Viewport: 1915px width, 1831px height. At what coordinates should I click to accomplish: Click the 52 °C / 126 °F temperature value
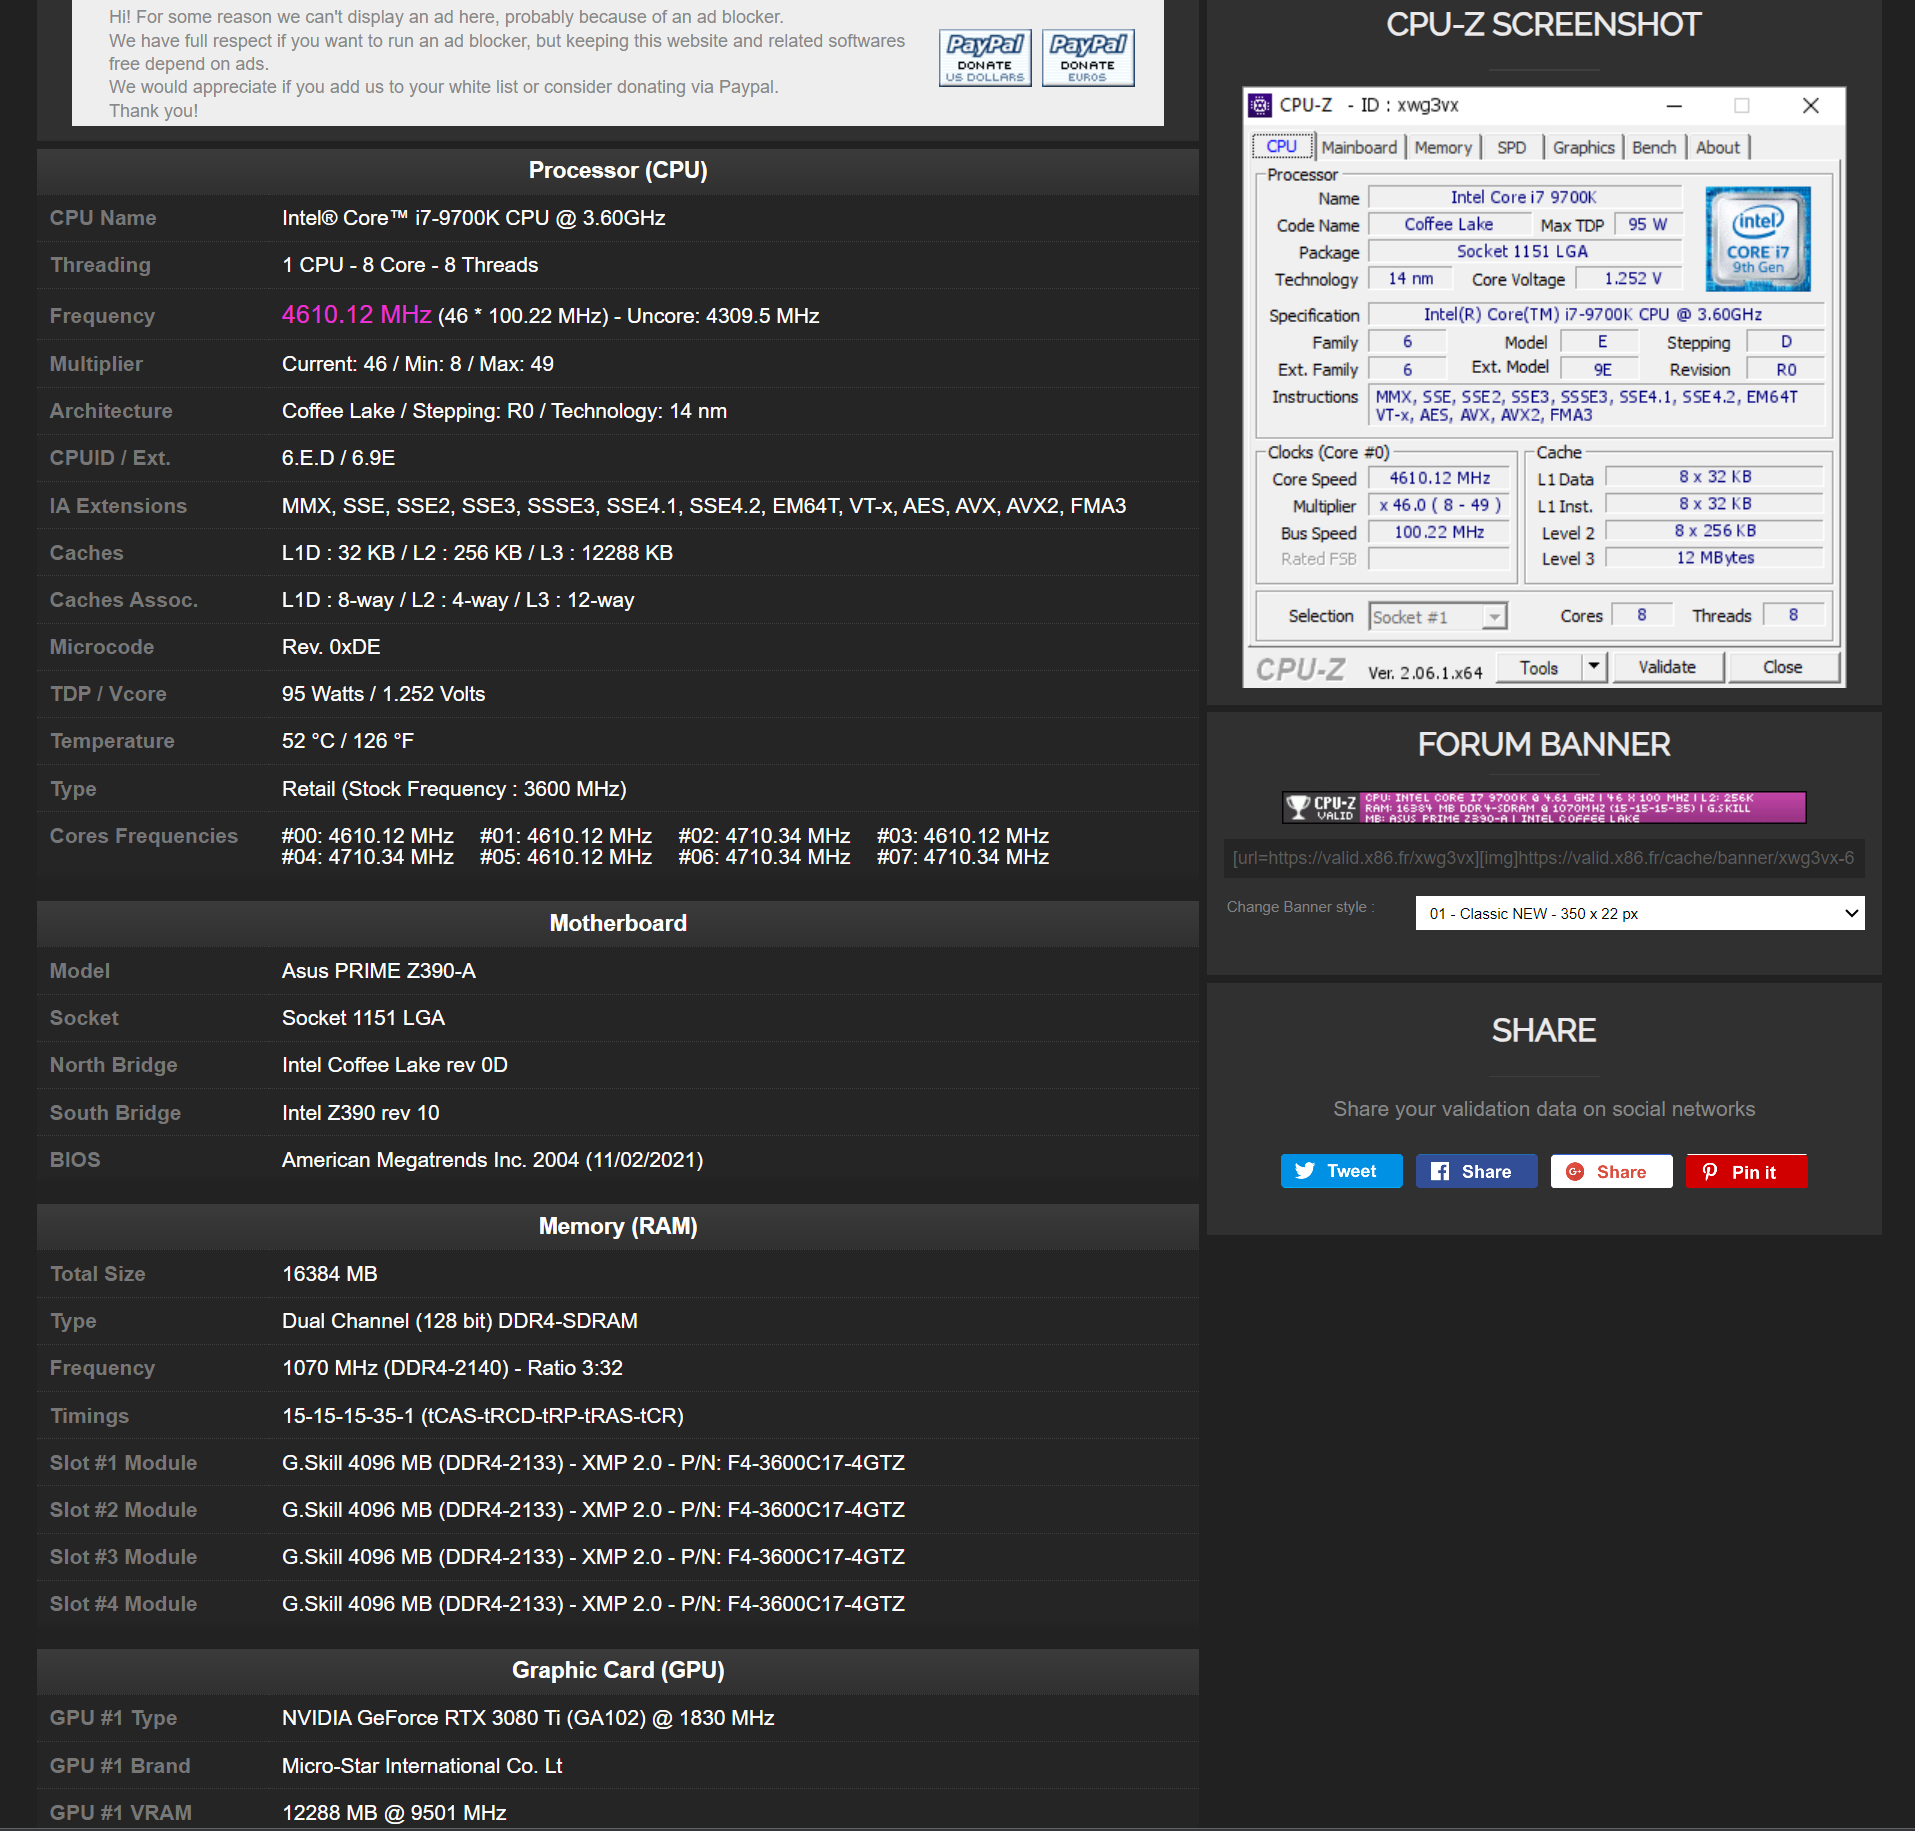[x=347, y=741]
